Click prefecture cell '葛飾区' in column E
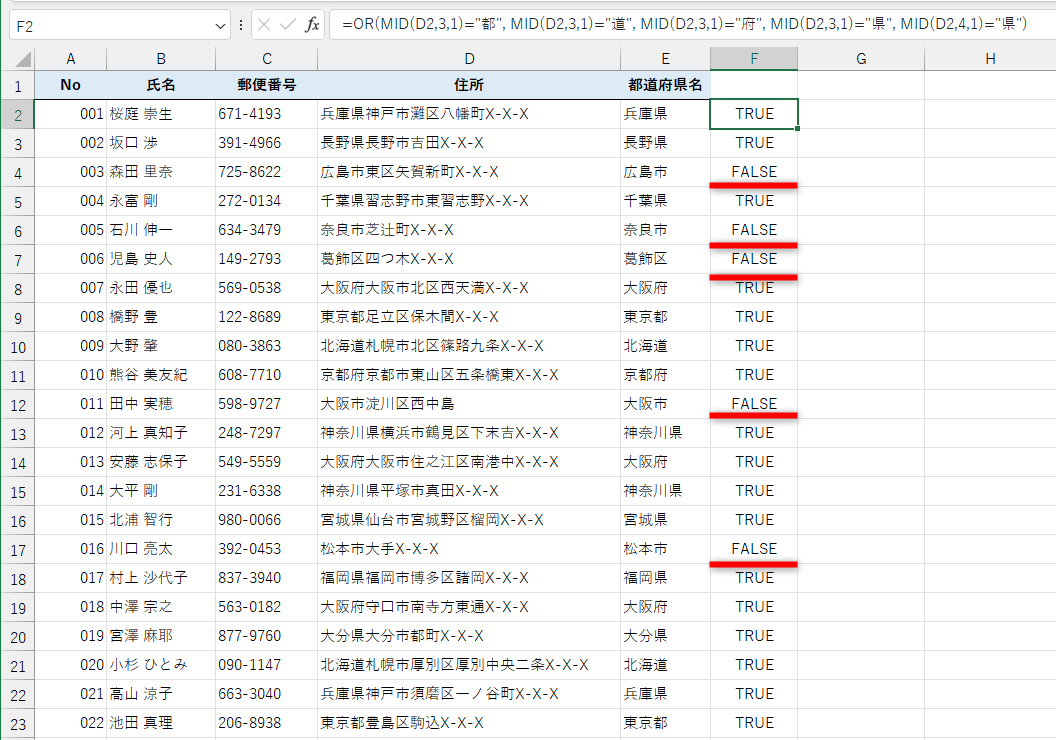 [665, 259]
